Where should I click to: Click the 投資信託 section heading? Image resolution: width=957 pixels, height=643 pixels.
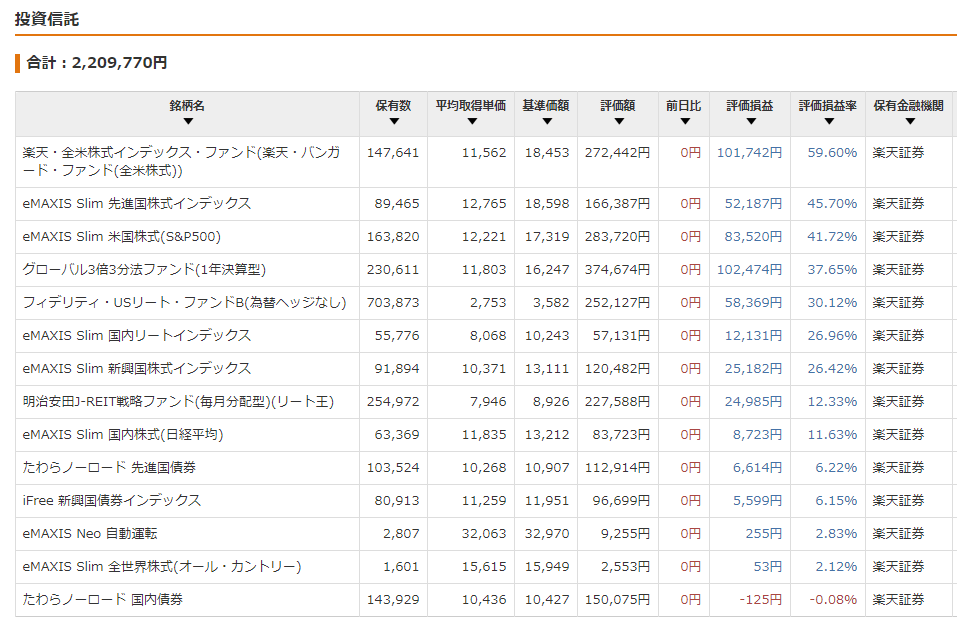[x=47, y=19]
